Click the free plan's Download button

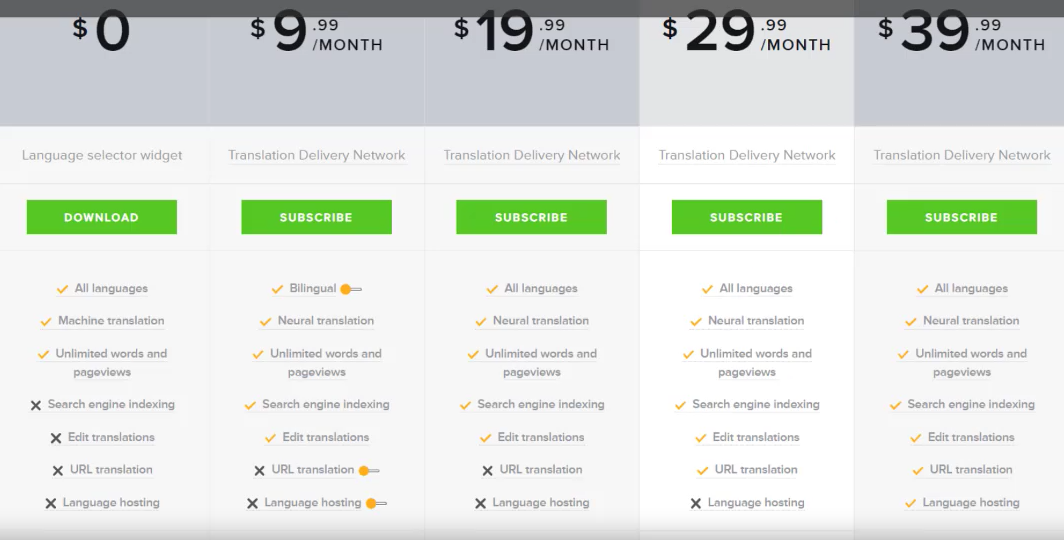tap(101, 217)
